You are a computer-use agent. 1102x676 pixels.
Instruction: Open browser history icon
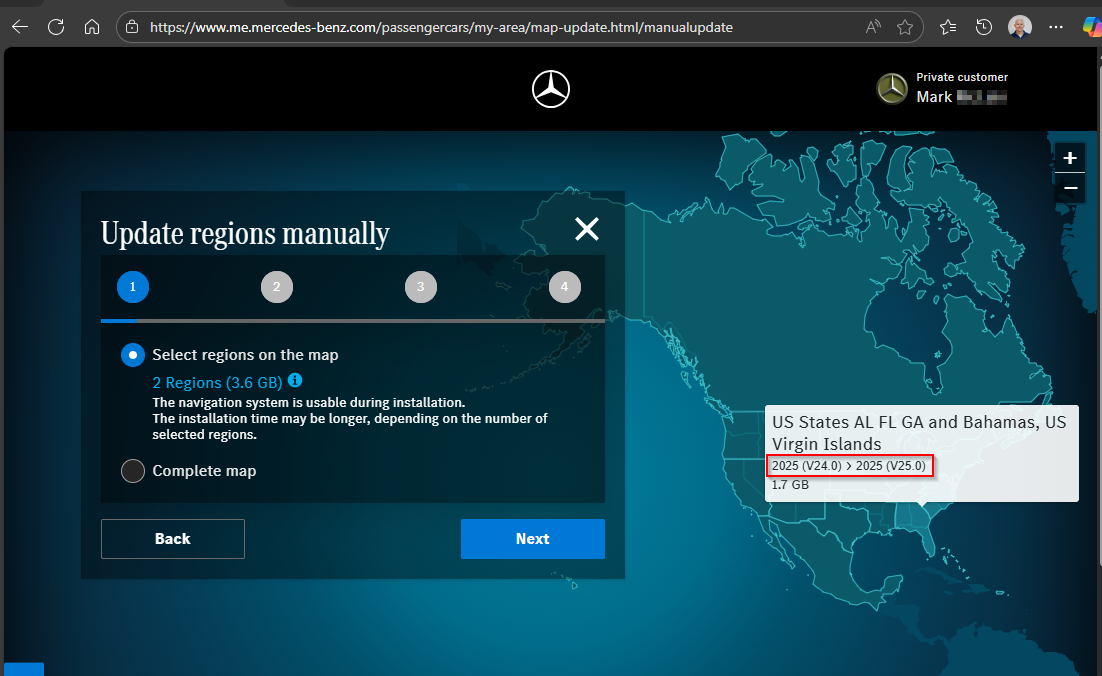point(984,27)
